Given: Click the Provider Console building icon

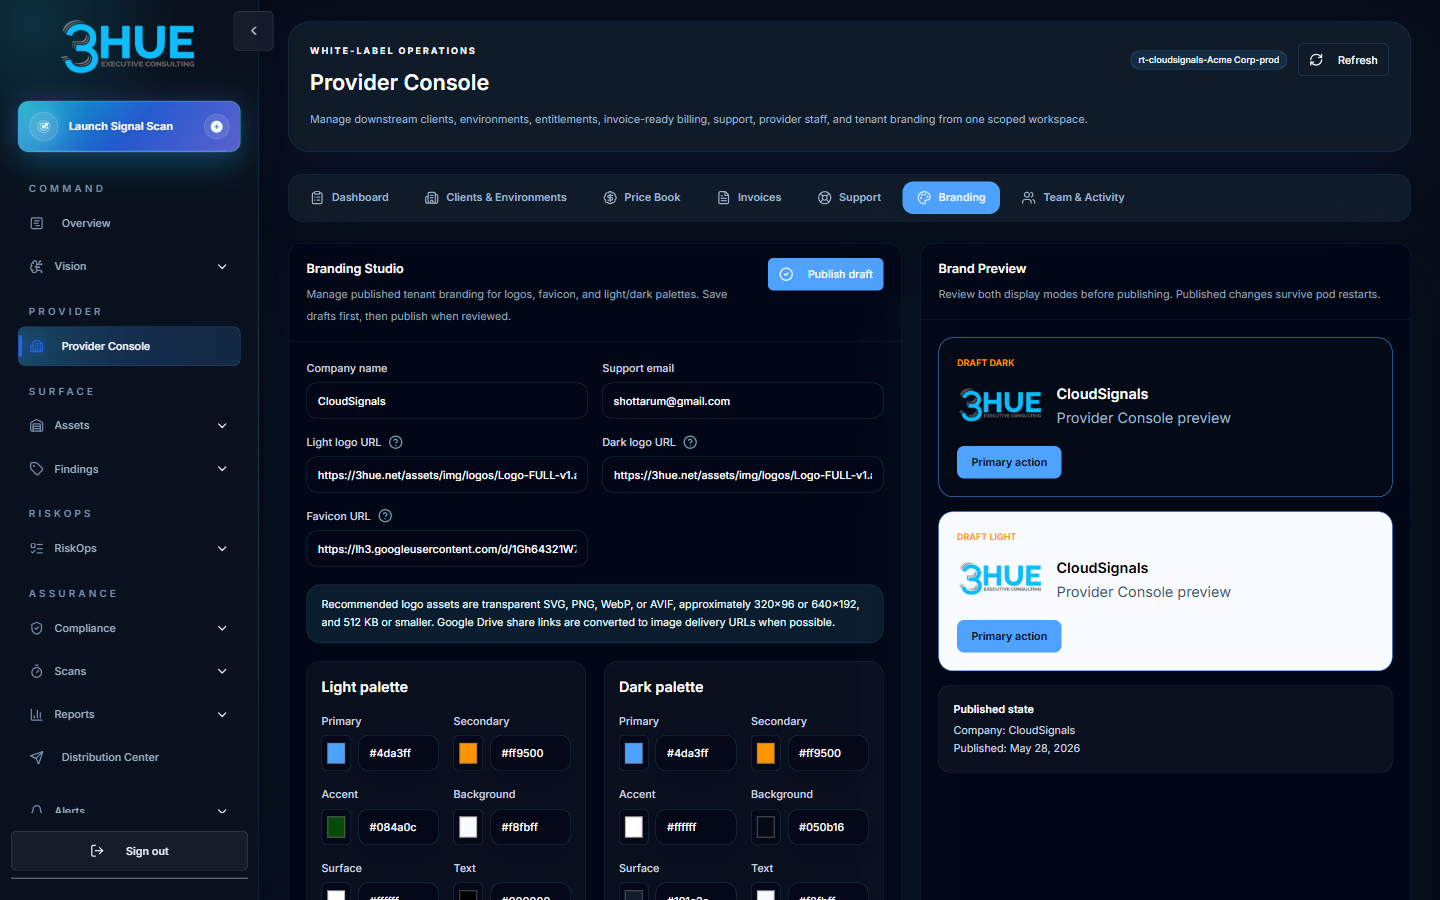Looking at the screenshot, I should [37, 346].
